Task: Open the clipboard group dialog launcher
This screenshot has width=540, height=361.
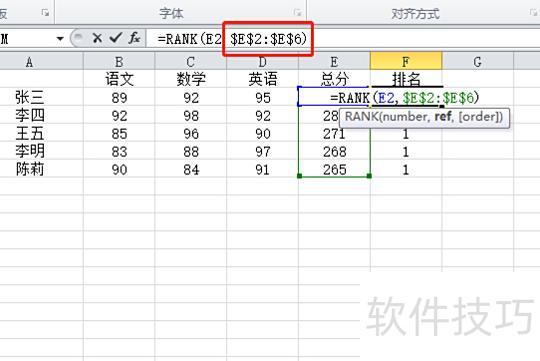Action: point(45,13)
